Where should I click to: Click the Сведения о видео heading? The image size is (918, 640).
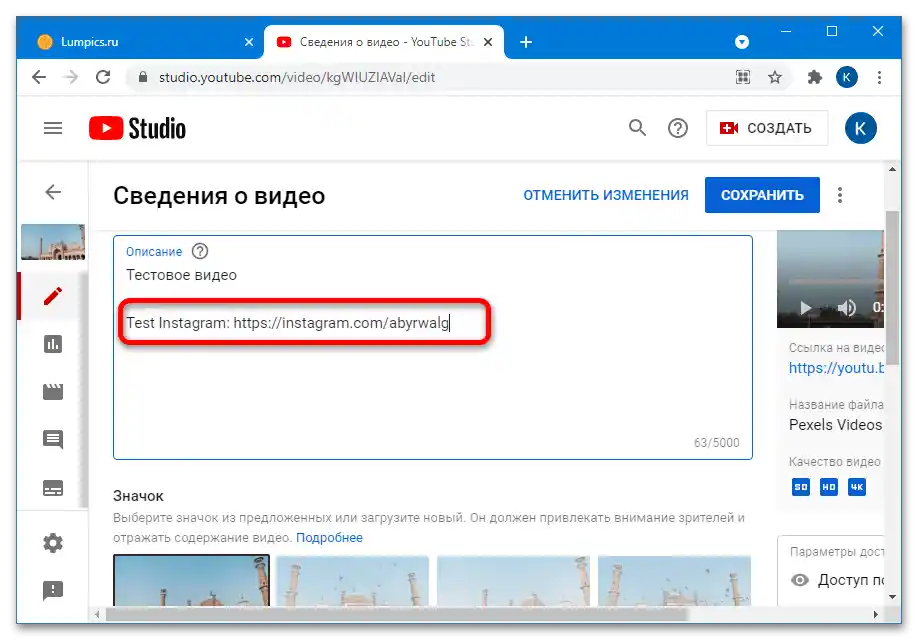pos(219,196)
